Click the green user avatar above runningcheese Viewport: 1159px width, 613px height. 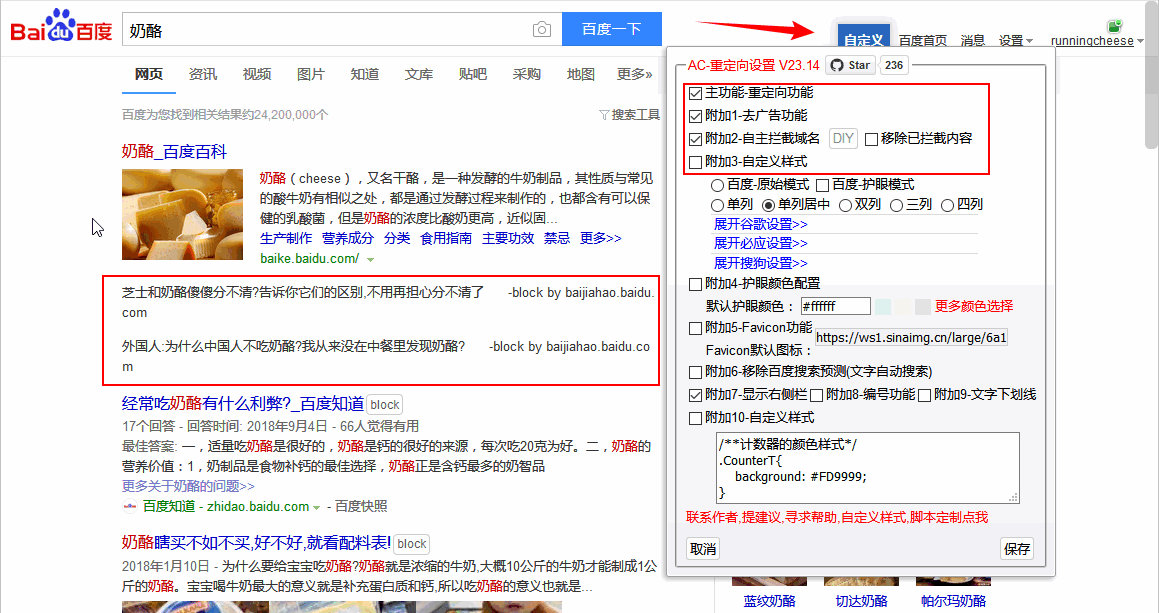pos(1115,27)
